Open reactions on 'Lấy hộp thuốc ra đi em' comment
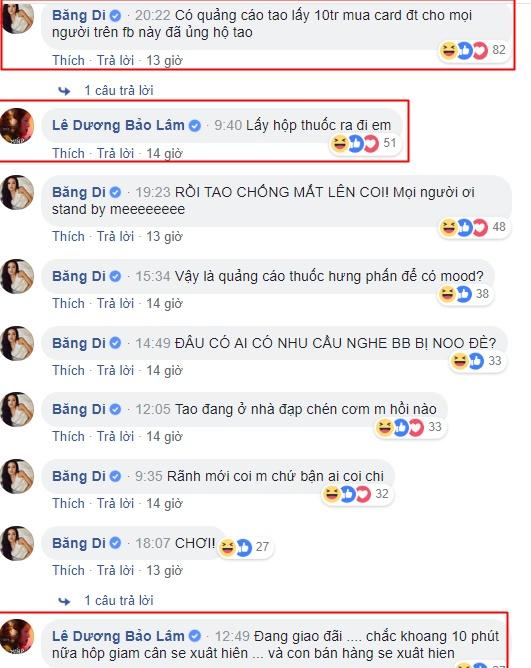 point(364,143)
